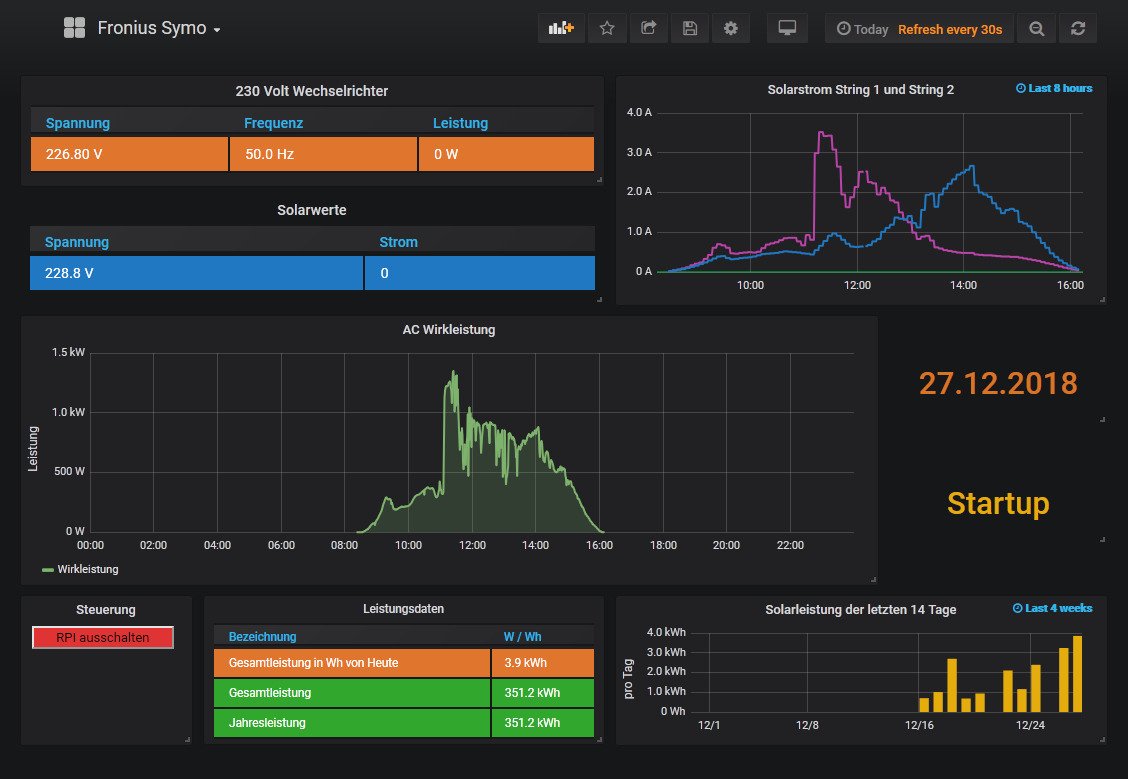The height and width of the screenshot is (779, 1128).
Task: Open panel menu of AC Wirkleistung title
Action: [448, 329]
